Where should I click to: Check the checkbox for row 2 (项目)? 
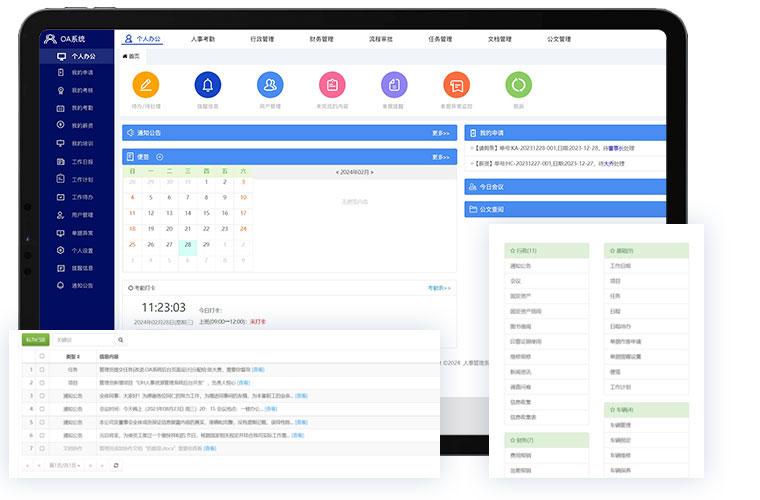[x=42, y=383]
